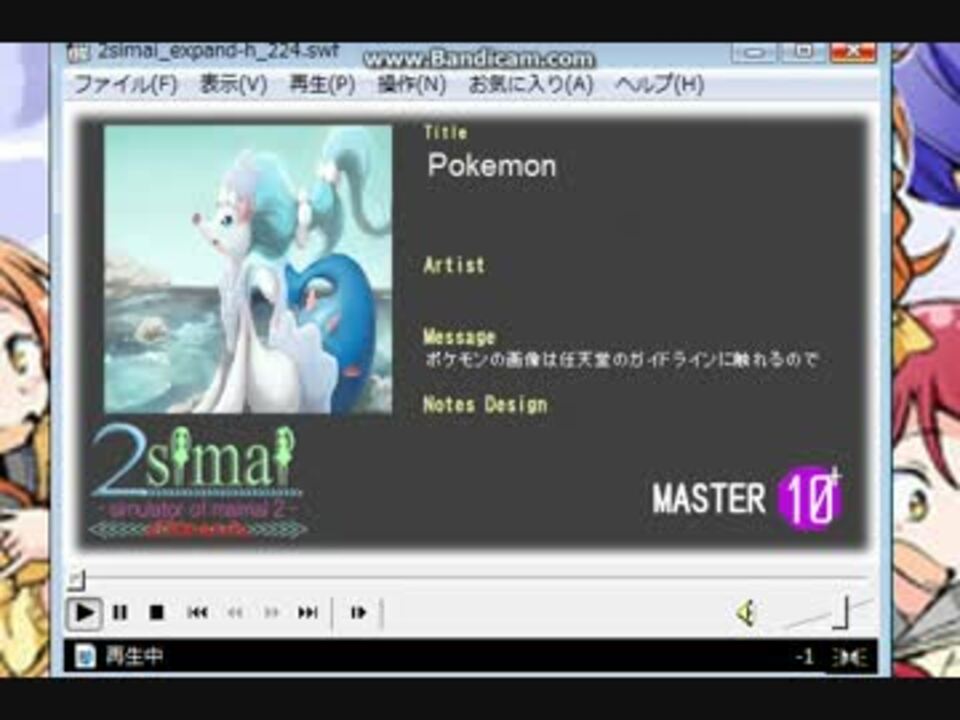Click the Pokemon song title text

coord(492,165)
